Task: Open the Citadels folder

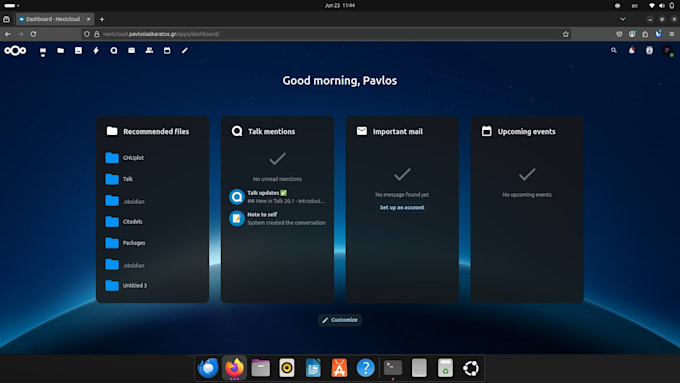Action: click(152, 221)
